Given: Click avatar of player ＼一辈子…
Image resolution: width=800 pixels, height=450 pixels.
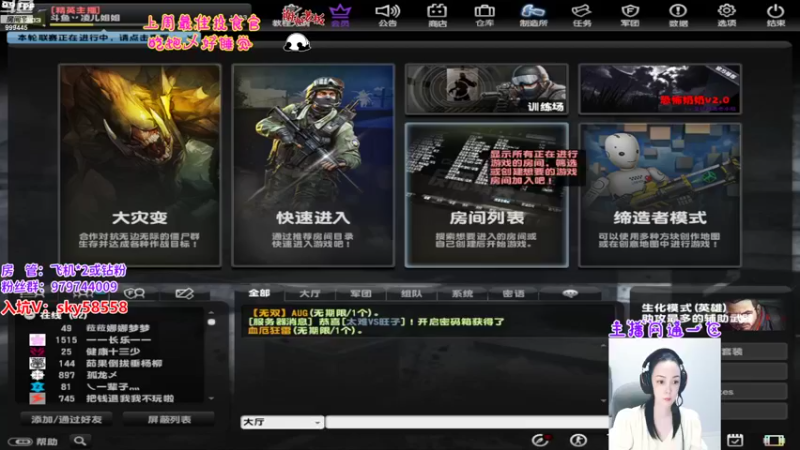Looking at the screenshot, I should [x=37, y=387].
